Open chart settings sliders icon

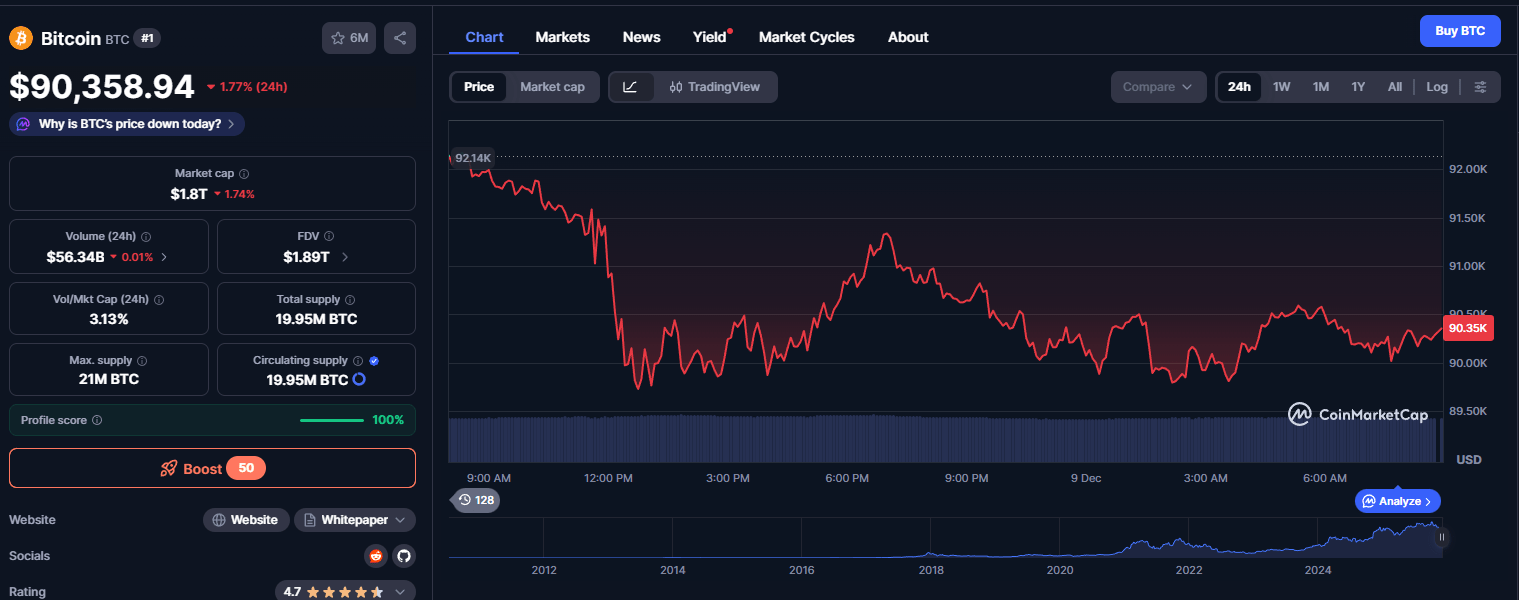(x=1481, y=87)
